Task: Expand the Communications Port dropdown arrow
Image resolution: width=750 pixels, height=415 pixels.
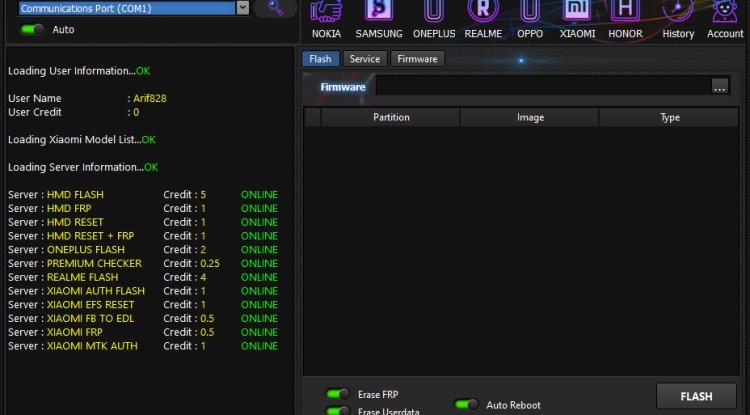Action: click(x=243, y=8)
